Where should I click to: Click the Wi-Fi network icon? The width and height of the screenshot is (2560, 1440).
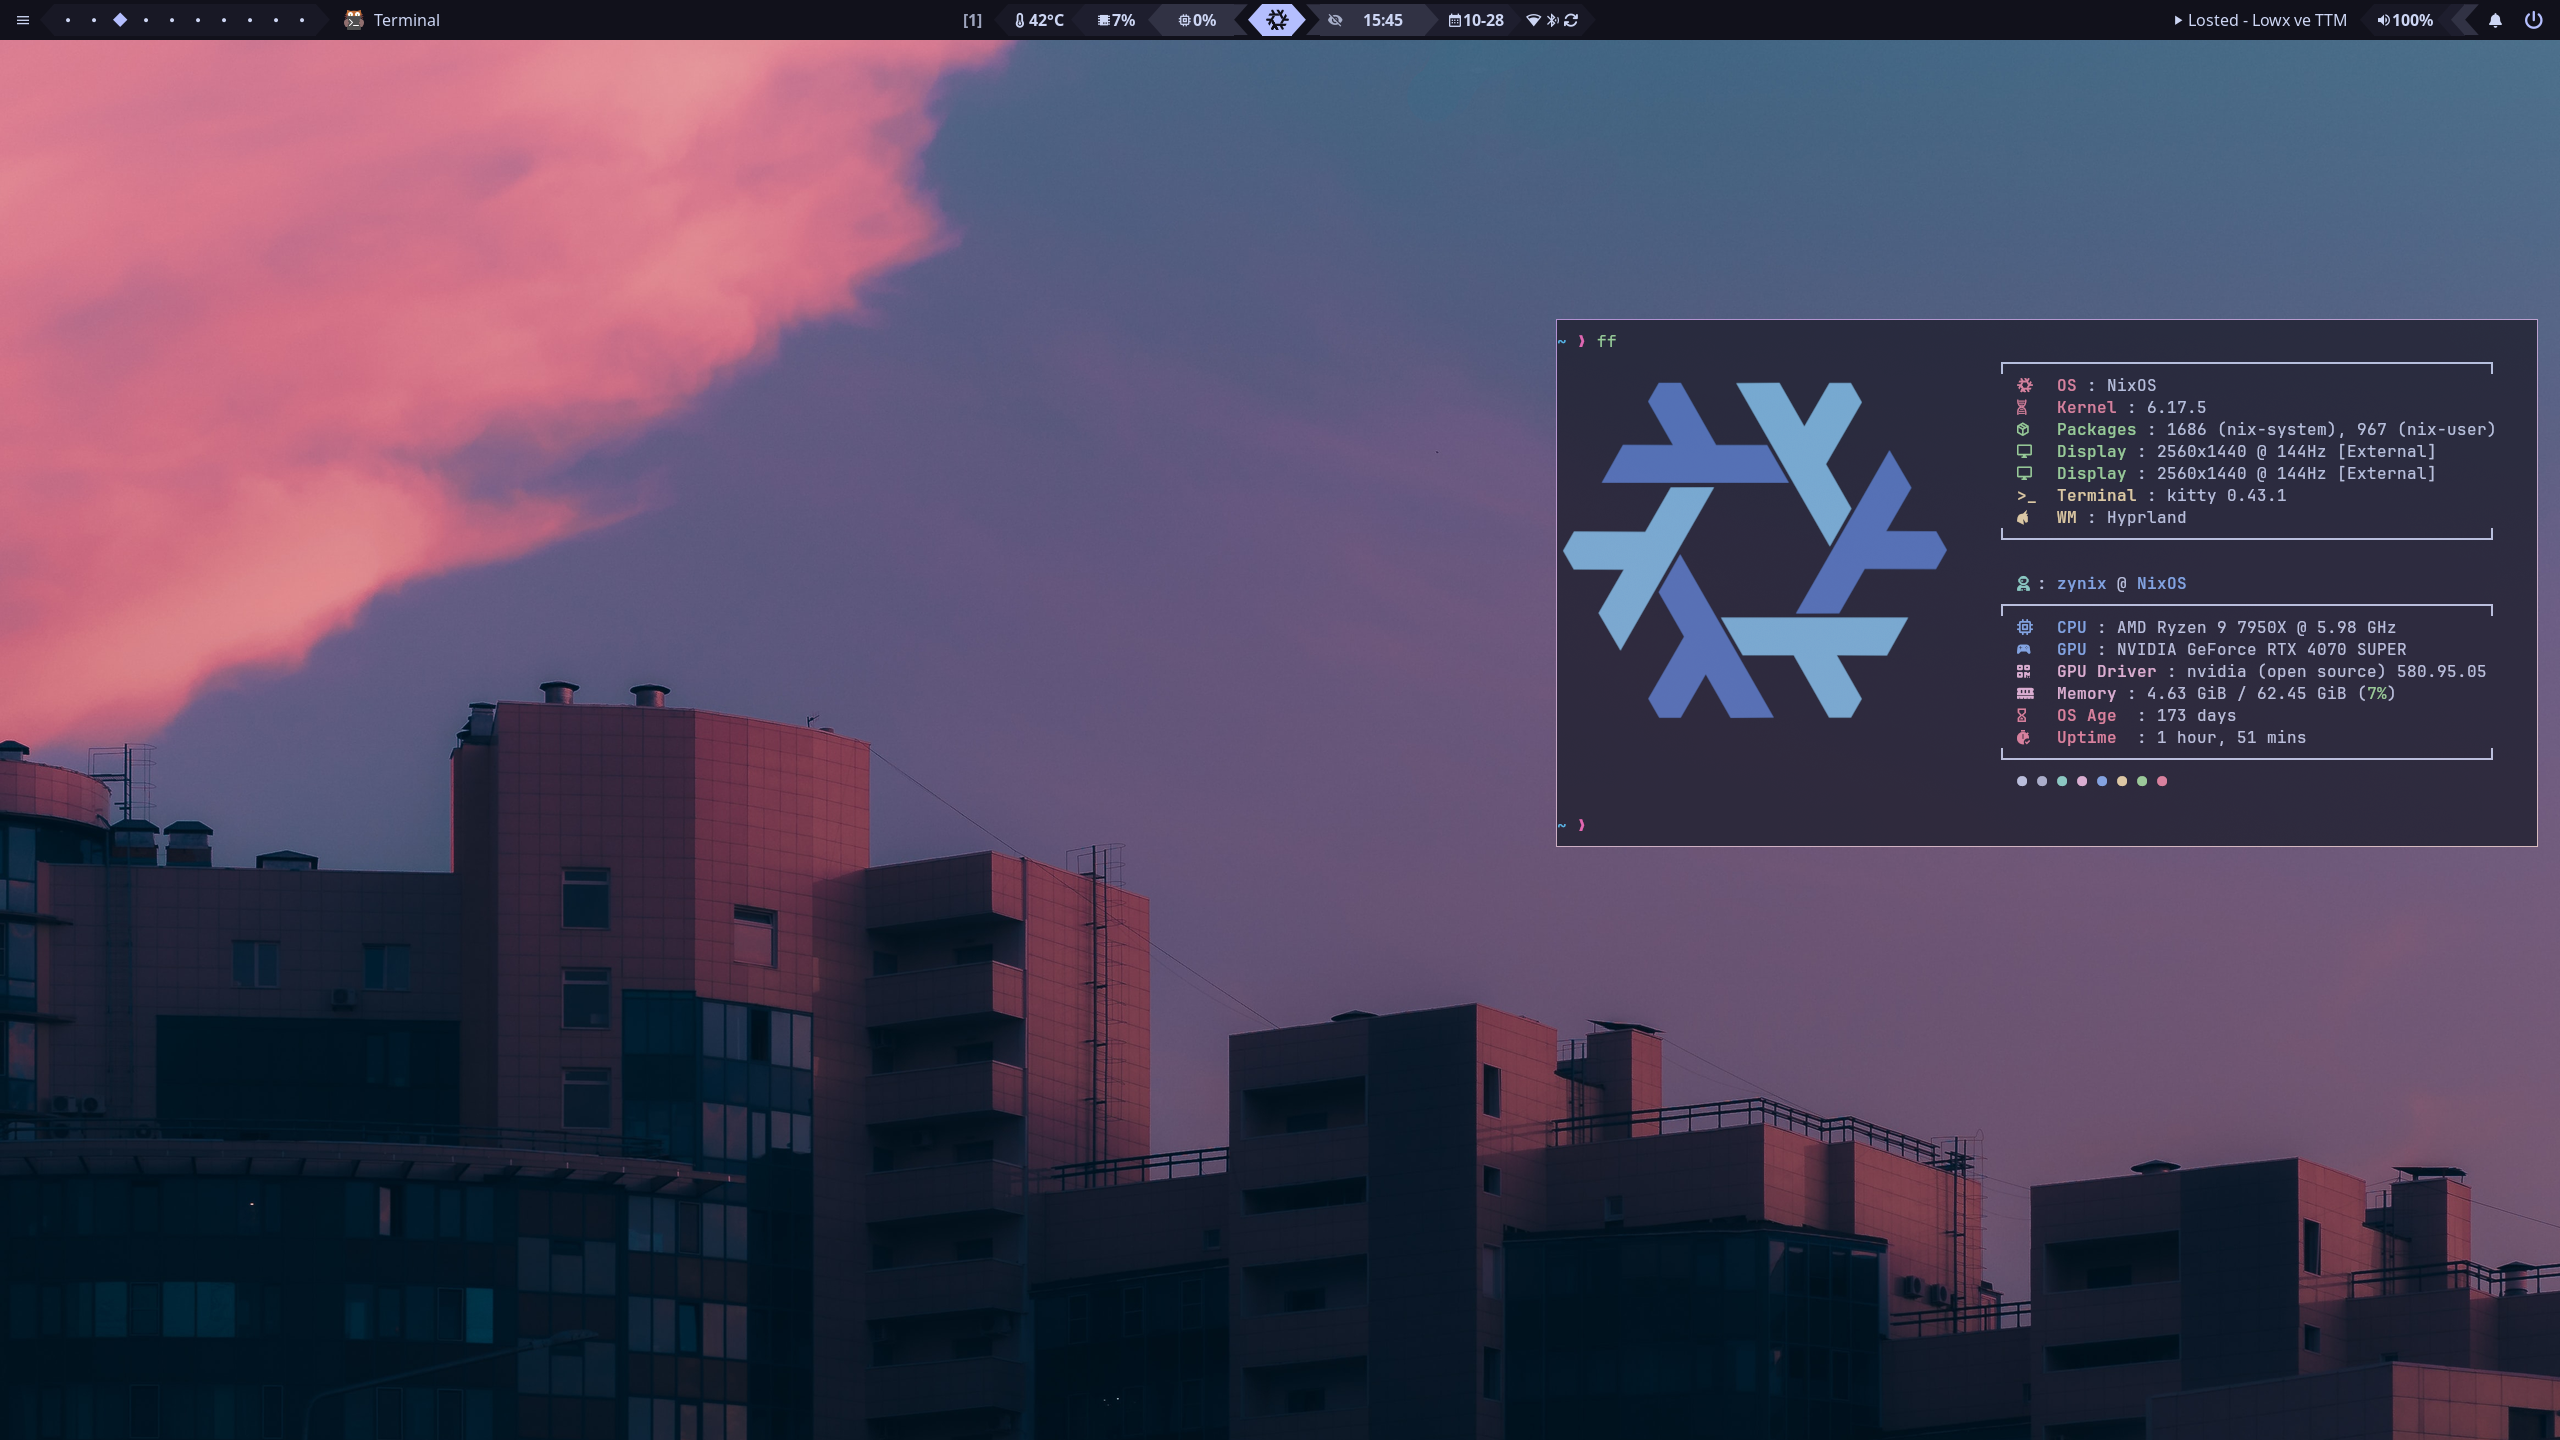[x=1533, y=20]
